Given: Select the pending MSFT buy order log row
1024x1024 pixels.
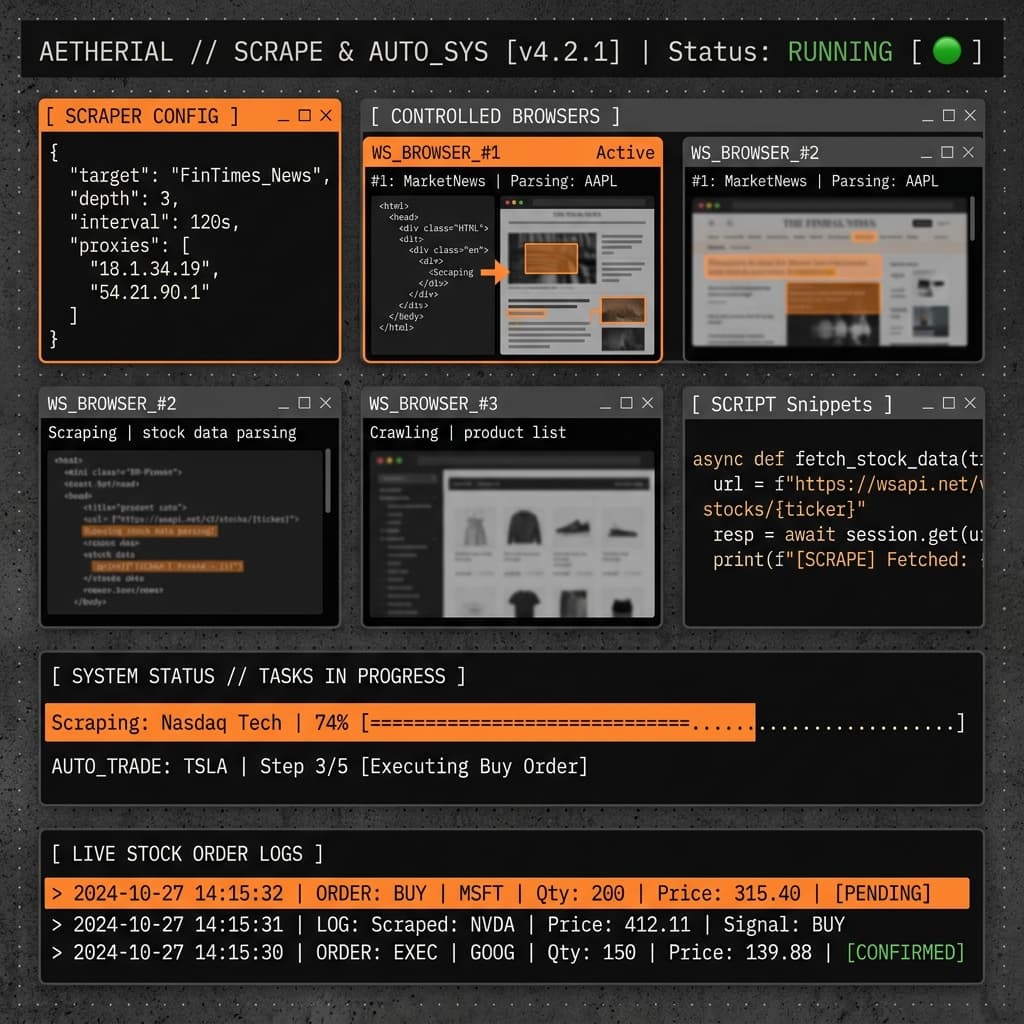Looking at the screenshot, I should 507,893.
